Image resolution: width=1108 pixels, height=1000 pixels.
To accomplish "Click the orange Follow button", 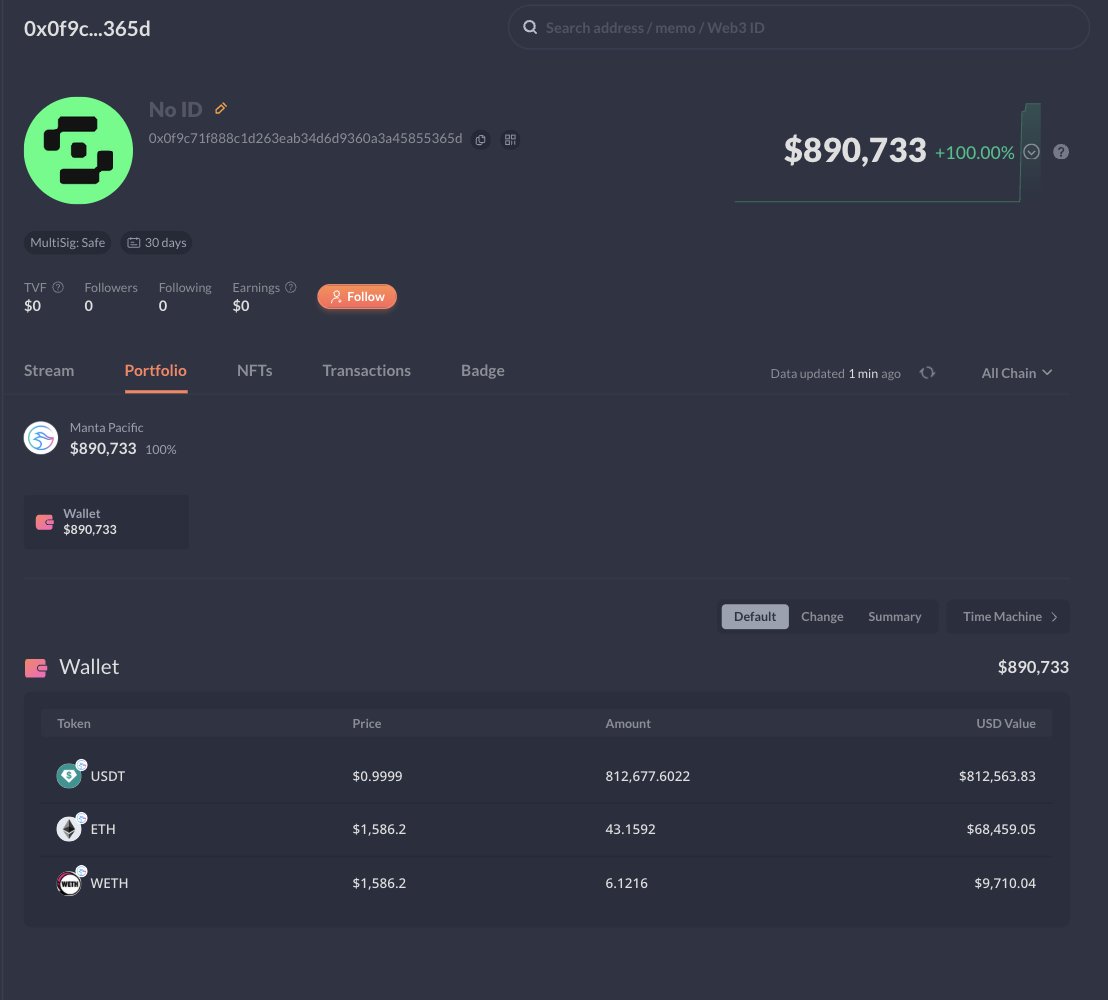I will point(357,297).
